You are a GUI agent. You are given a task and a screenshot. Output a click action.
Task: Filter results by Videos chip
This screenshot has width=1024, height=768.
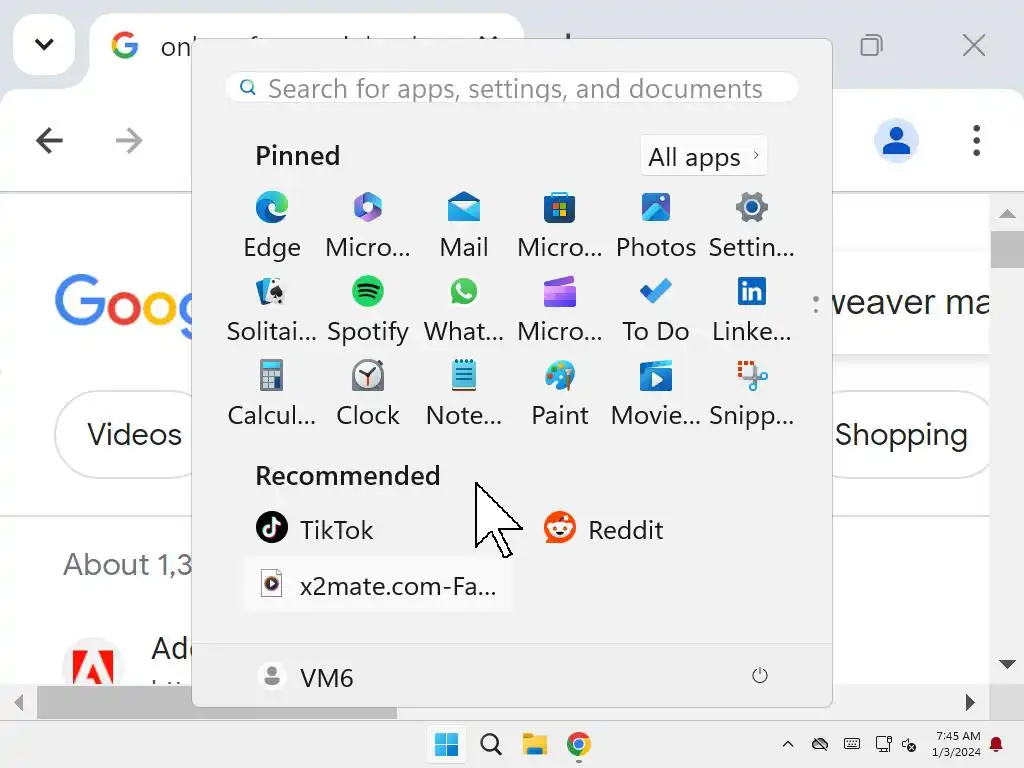coord(124,434)
